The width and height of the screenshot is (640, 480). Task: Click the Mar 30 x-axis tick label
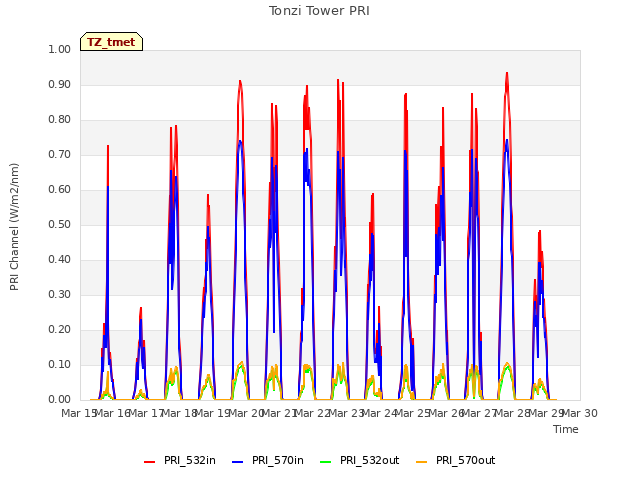(580, 413)
